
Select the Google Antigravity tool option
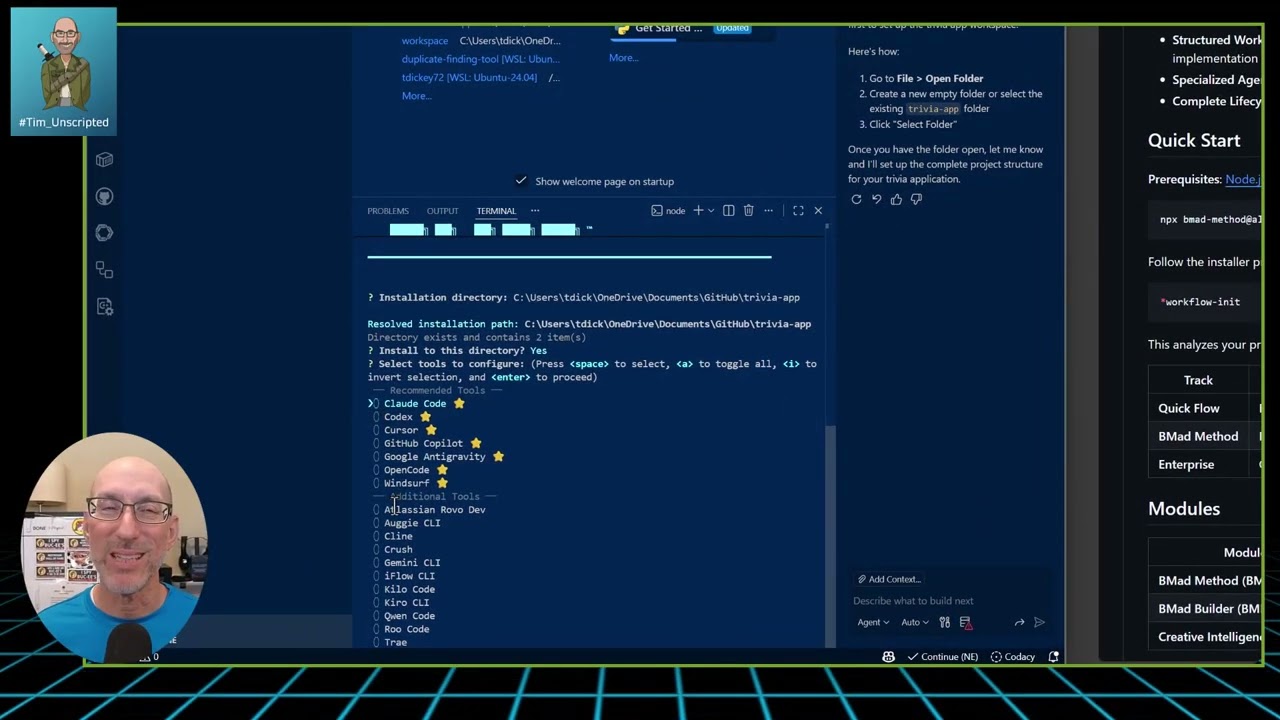pos(434,457)
